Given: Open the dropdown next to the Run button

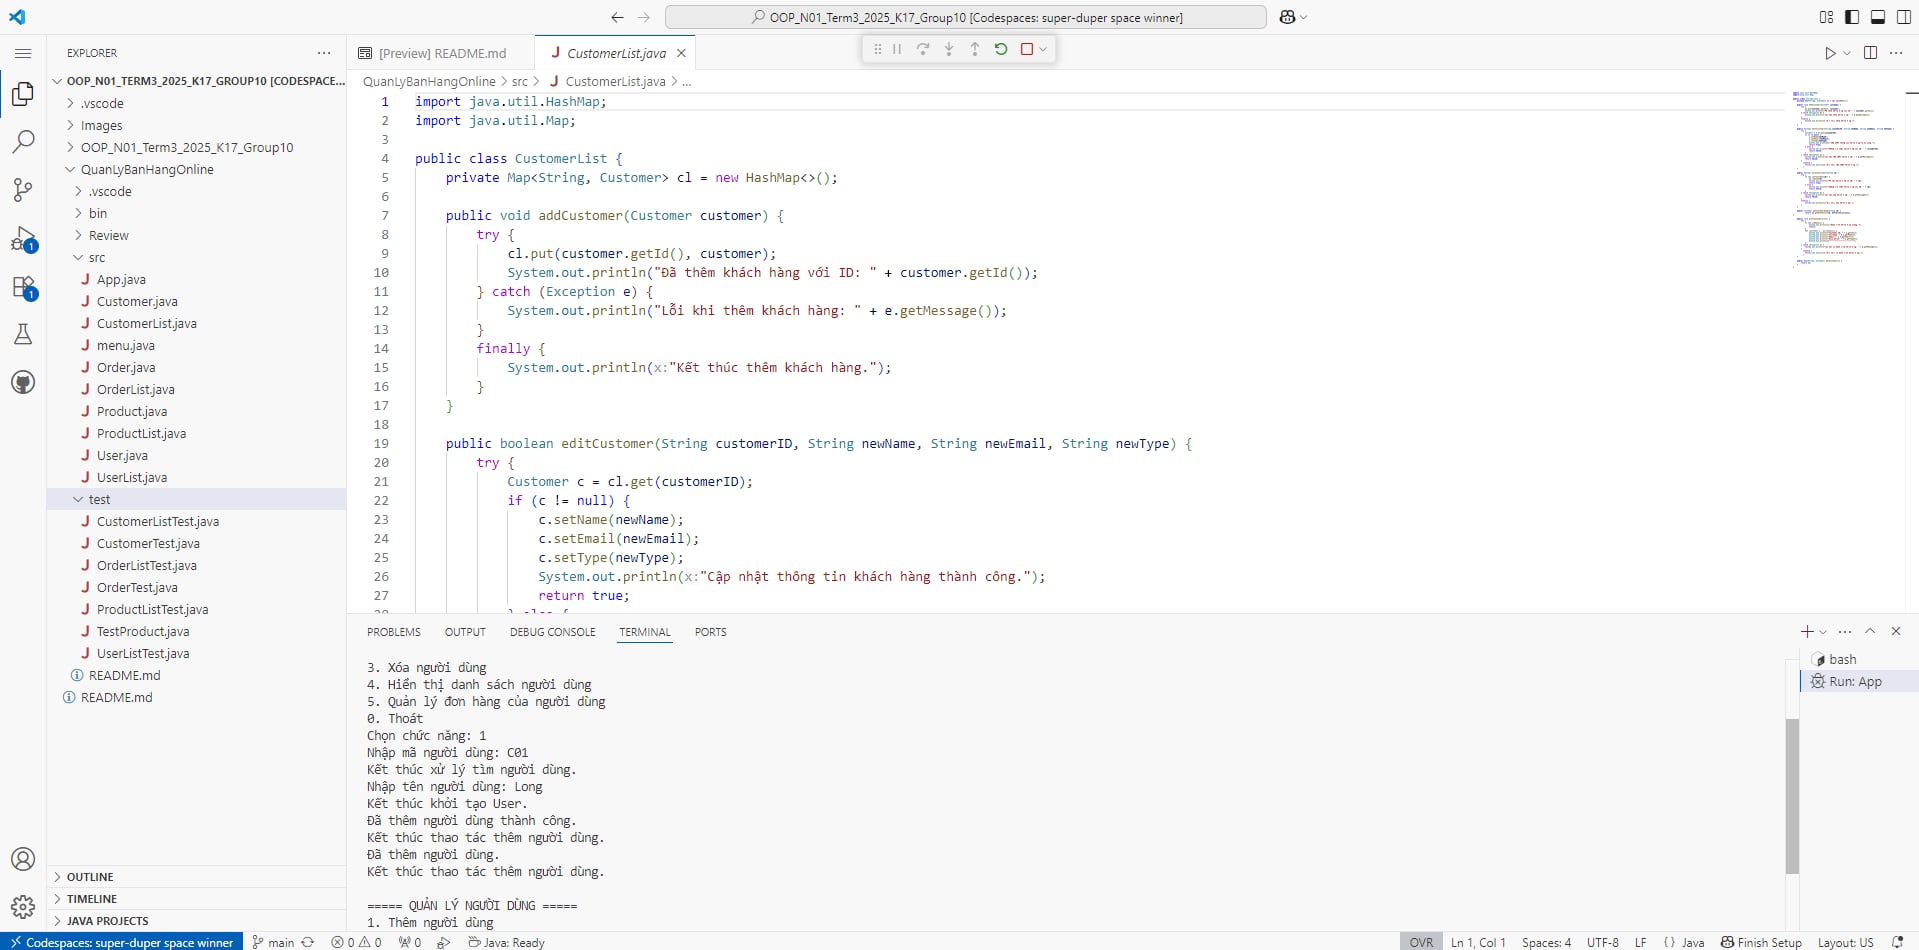Looking at the screenshot, I should (x=1847, y=53).
